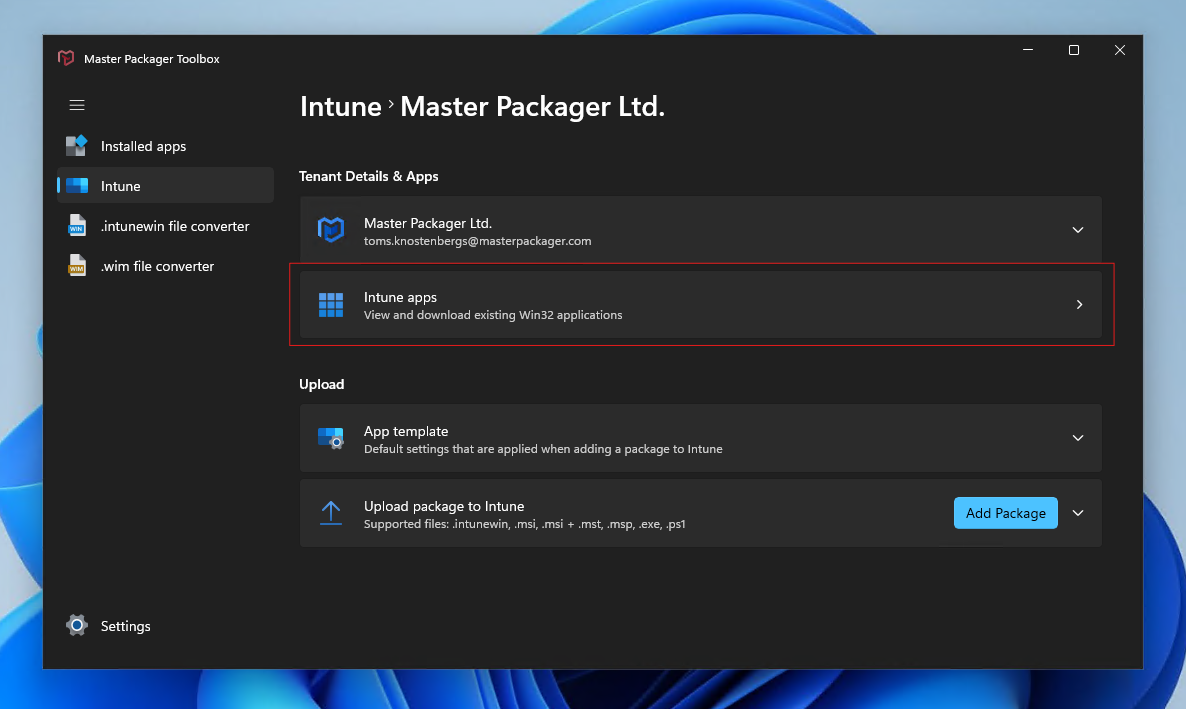Click 'View and download existing Win32 applications' text
Screen dimensions: 1186x709
coord(493,316)
